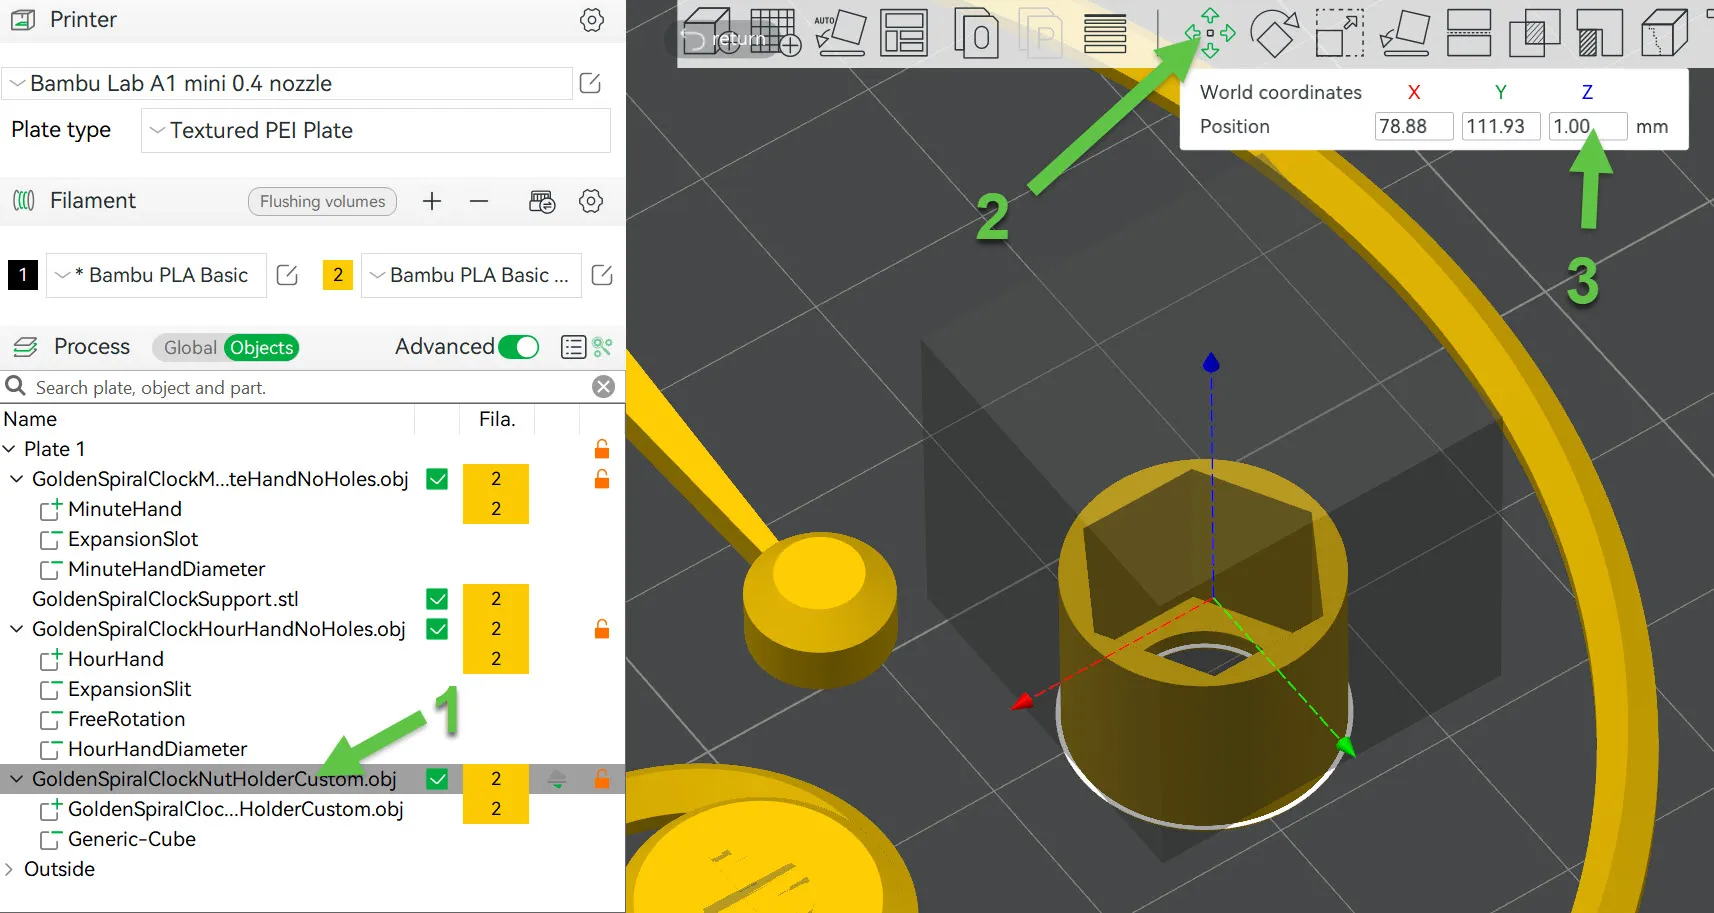The image size is (1714, 913).
Task: Click the AMS filament sync icon
Action: coord(542,201)
